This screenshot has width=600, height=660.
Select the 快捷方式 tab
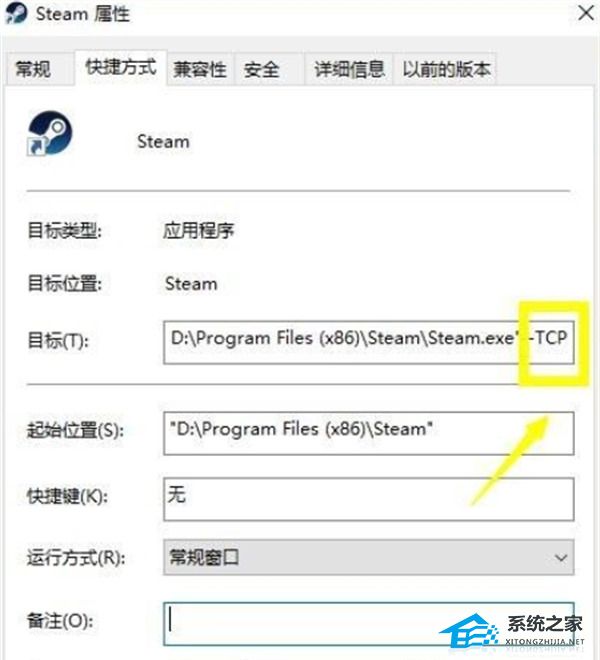click(x=121, y=67)
